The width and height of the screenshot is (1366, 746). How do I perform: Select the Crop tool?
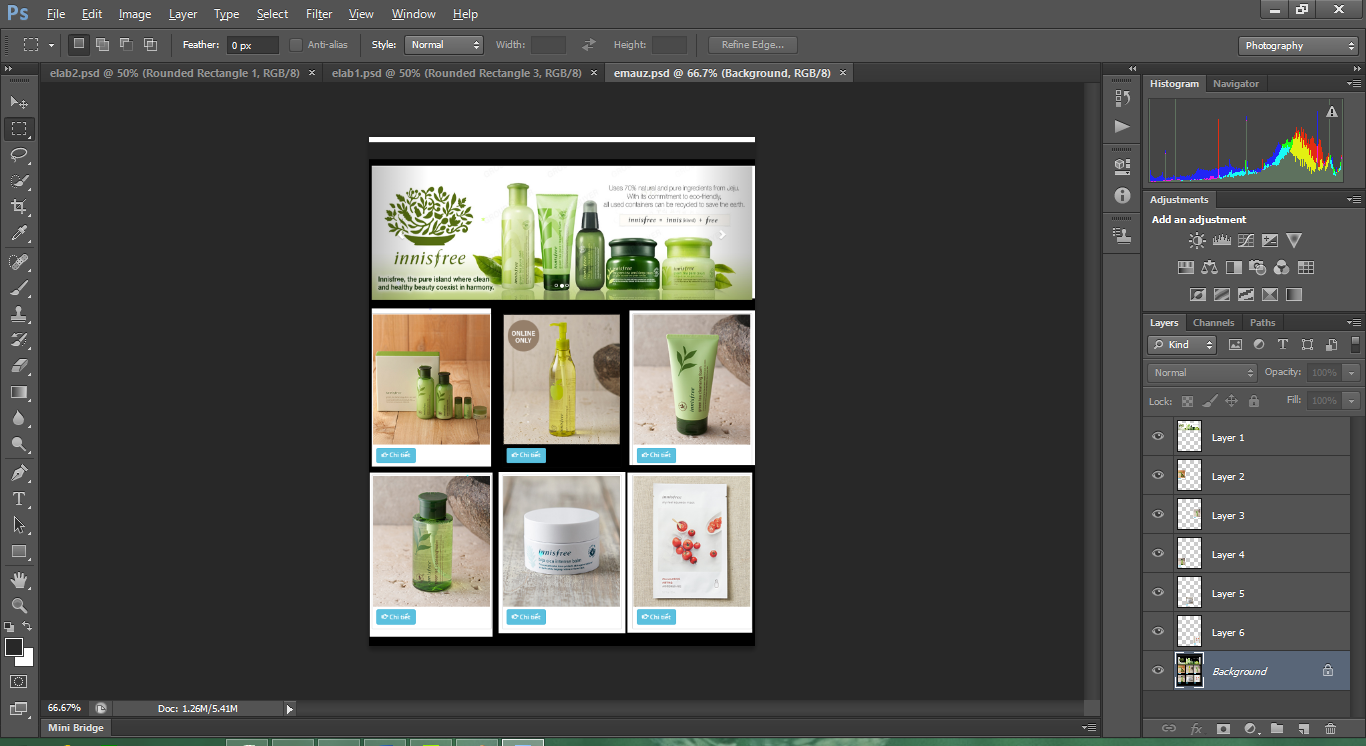[19, 207]
